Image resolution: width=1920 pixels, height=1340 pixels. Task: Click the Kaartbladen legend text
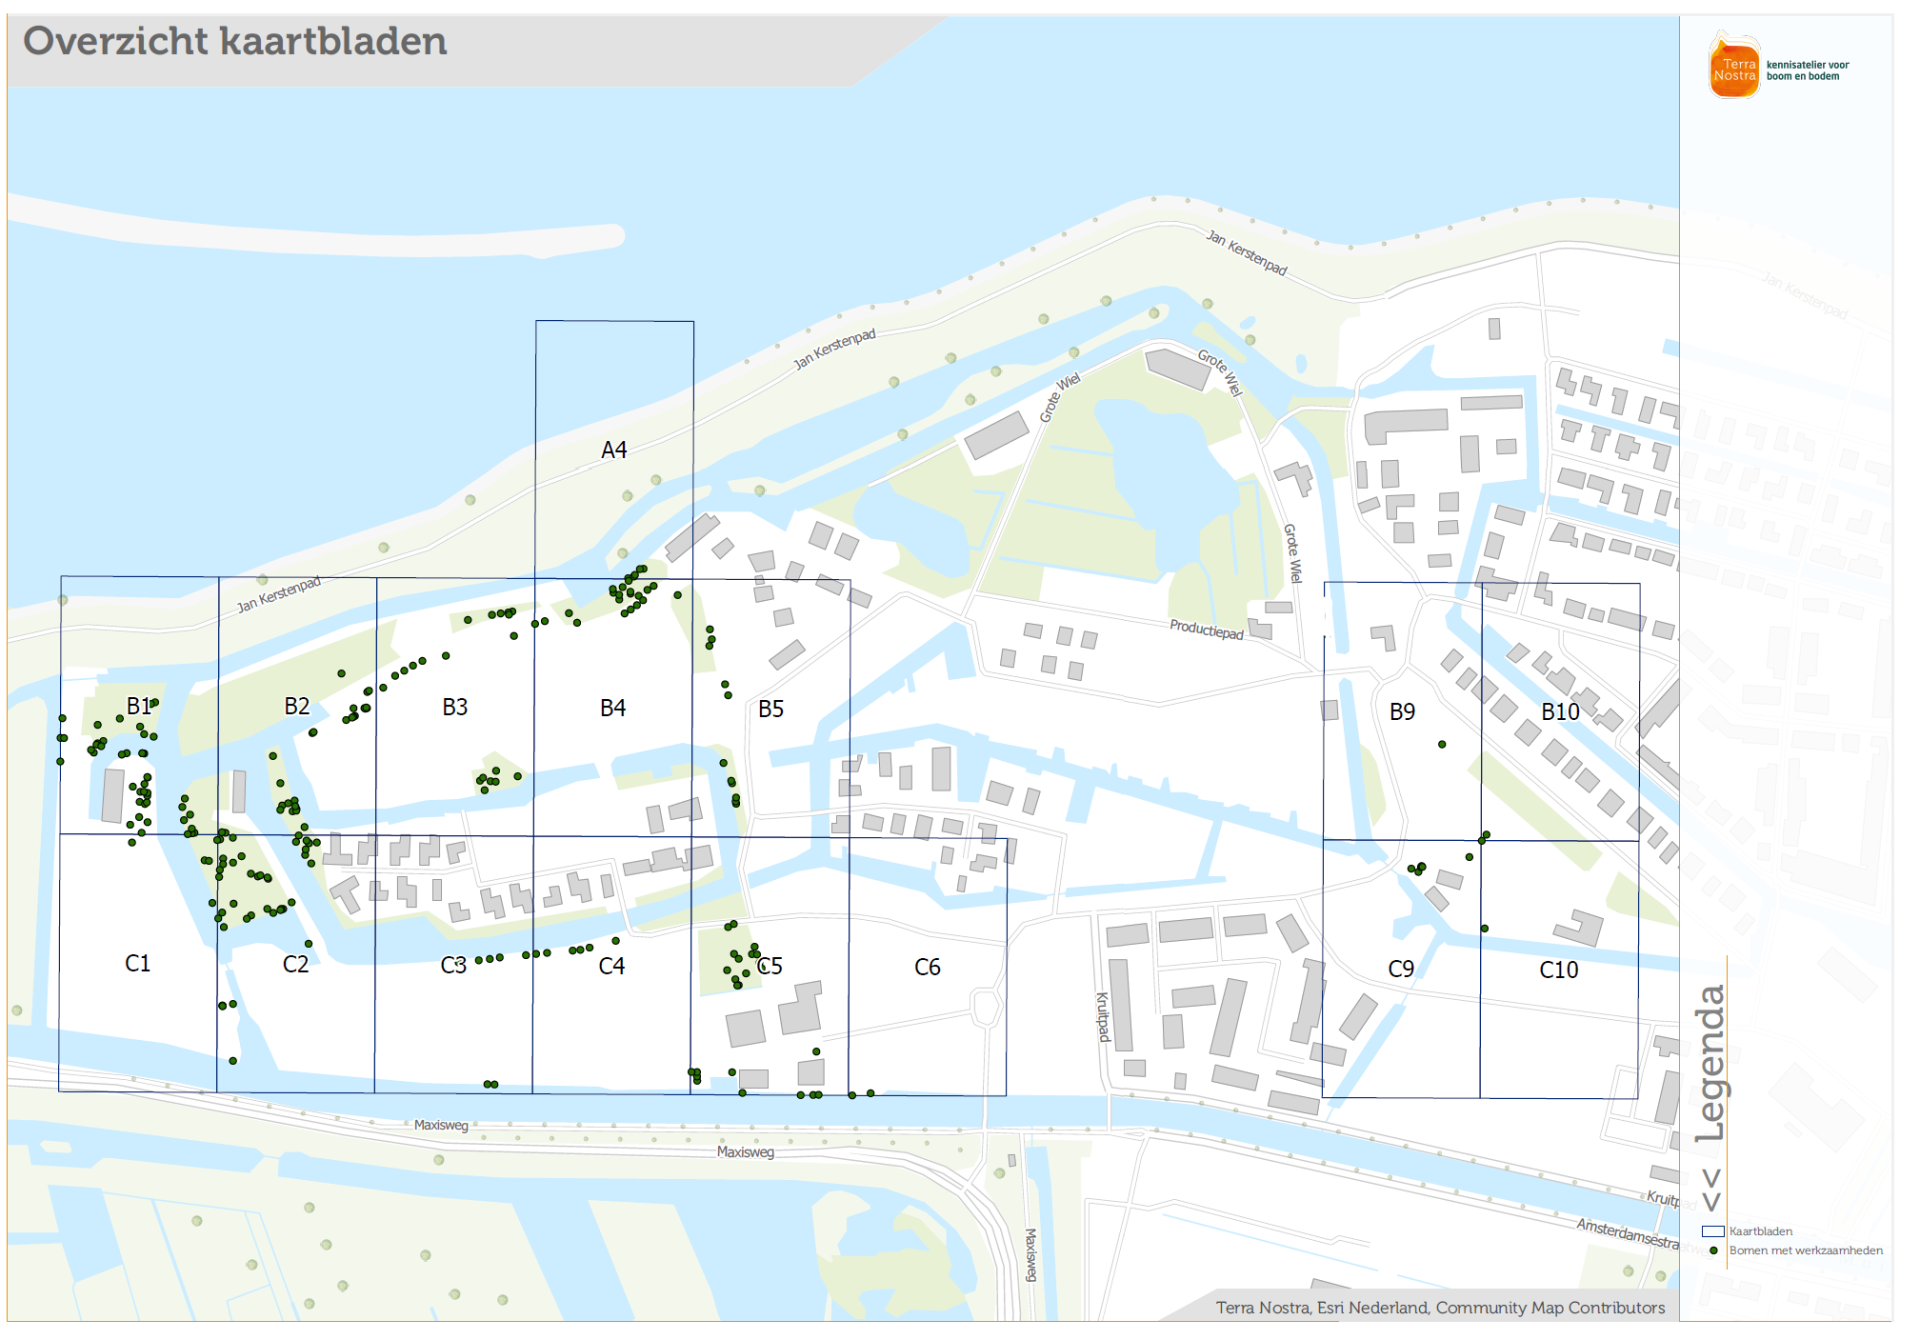pos(1760,1232)
